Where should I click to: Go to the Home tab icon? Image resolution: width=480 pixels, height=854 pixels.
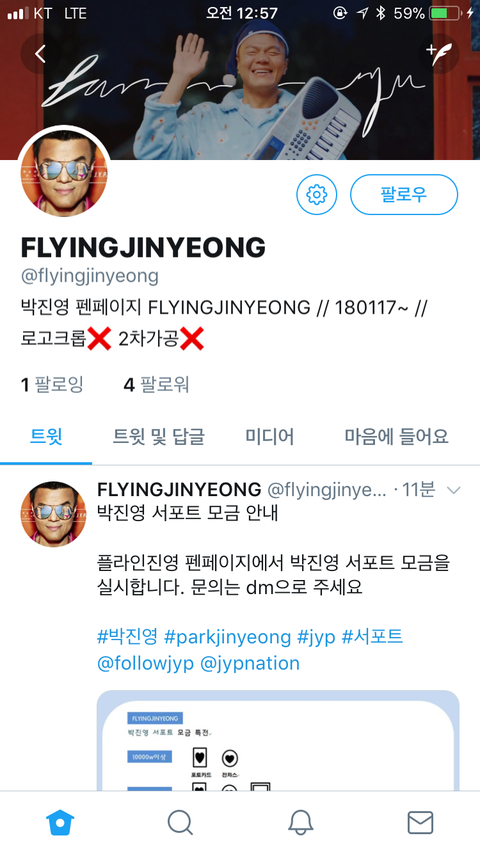pos(60,822)
